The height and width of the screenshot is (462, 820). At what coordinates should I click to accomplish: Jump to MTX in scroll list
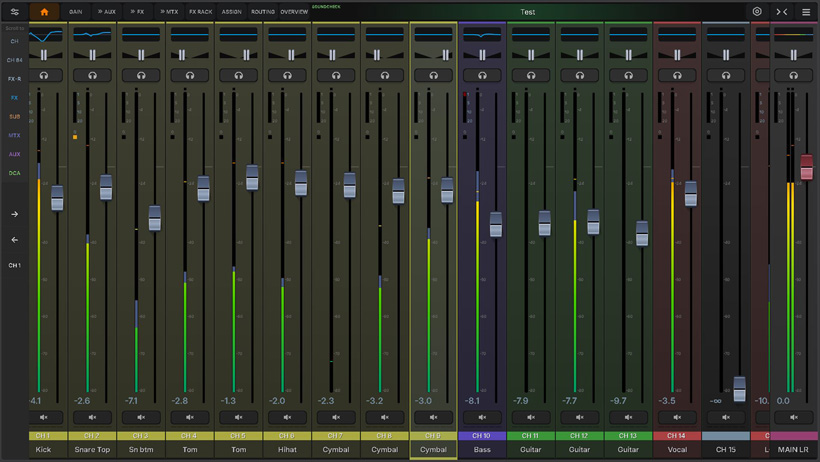tap(15, 136)
